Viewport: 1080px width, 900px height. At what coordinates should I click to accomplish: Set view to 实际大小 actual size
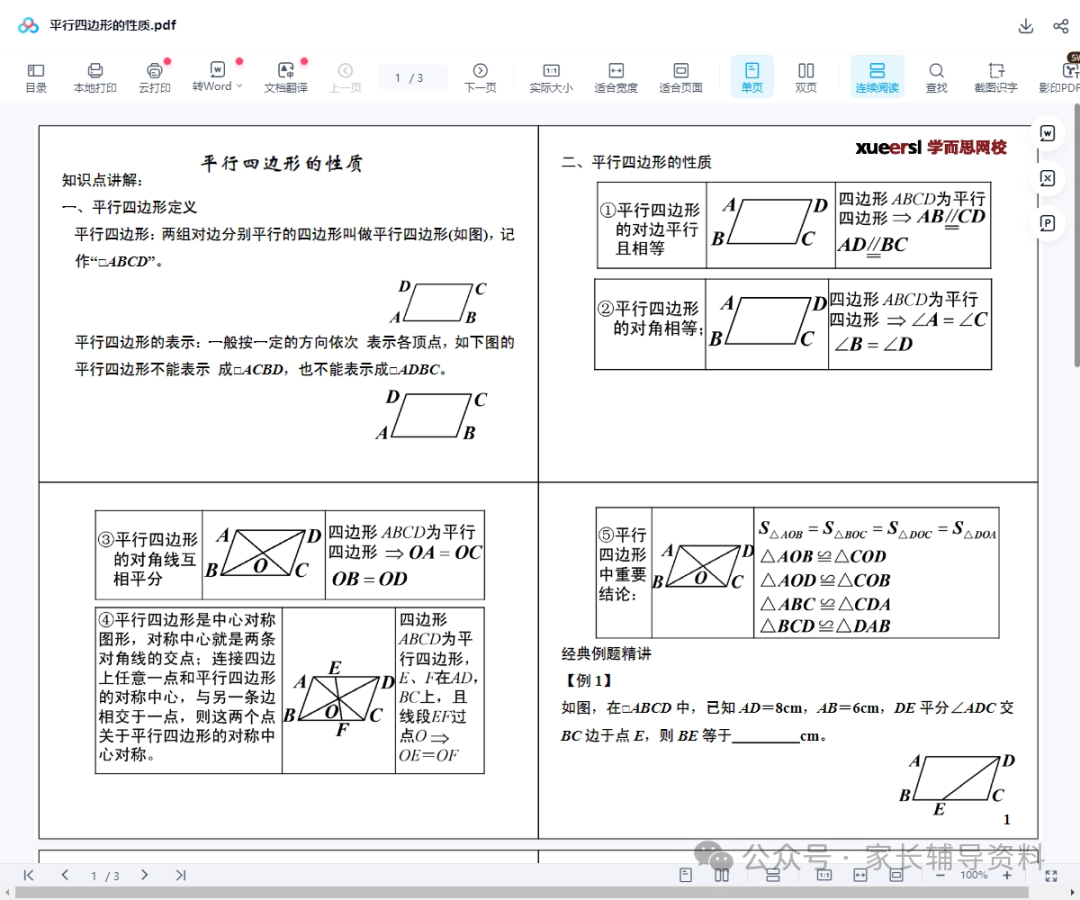tap(551, 77)
